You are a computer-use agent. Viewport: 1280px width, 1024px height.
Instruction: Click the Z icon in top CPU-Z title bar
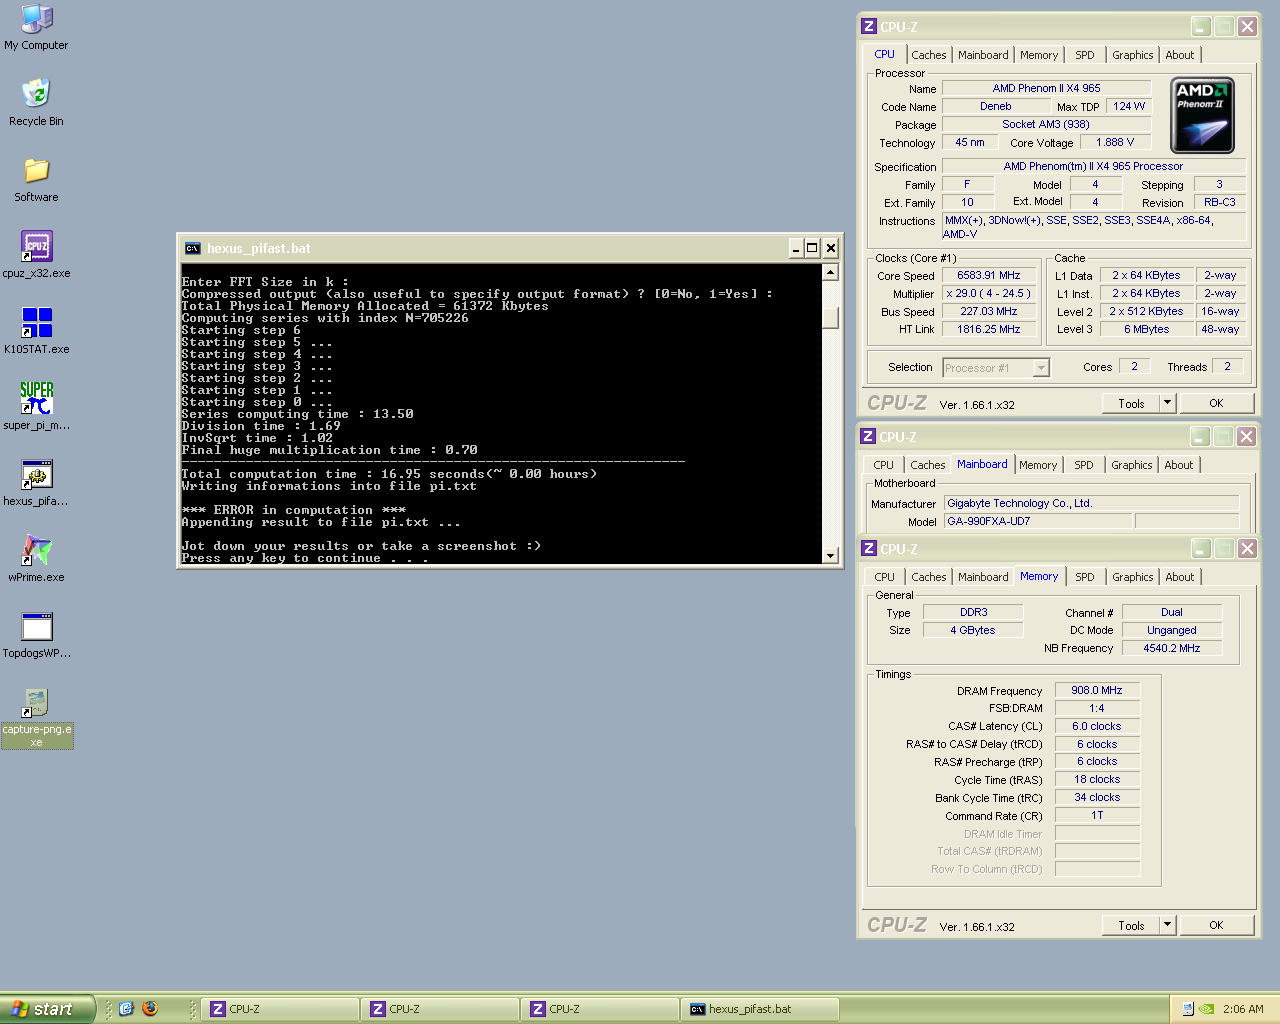pos(869,27)
